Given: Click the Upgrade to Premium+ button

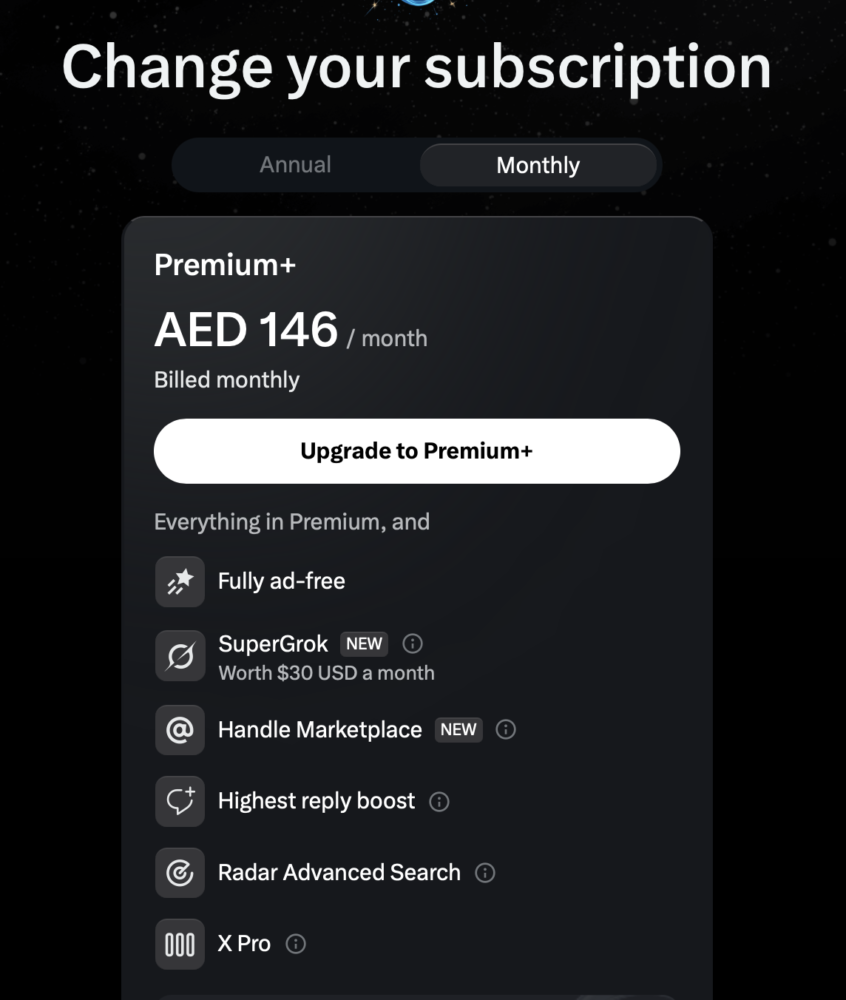Looking at the screenshot, I should (x=416, y=451).
